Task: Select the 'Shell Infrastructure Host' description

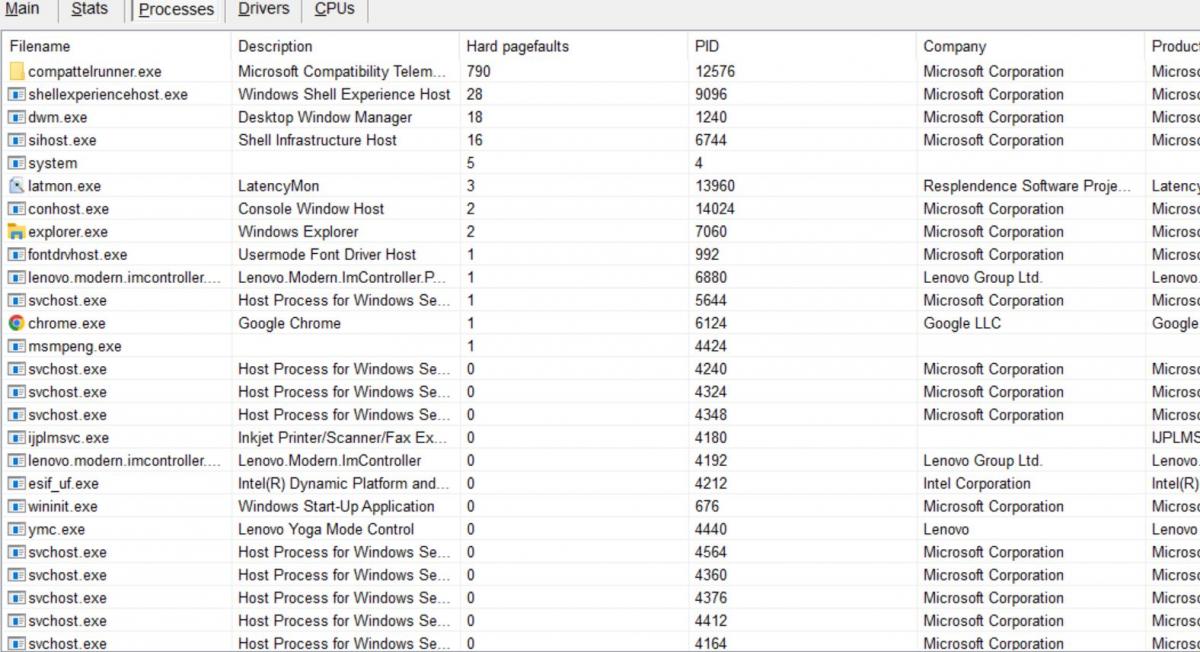Action: coord(317,141)
